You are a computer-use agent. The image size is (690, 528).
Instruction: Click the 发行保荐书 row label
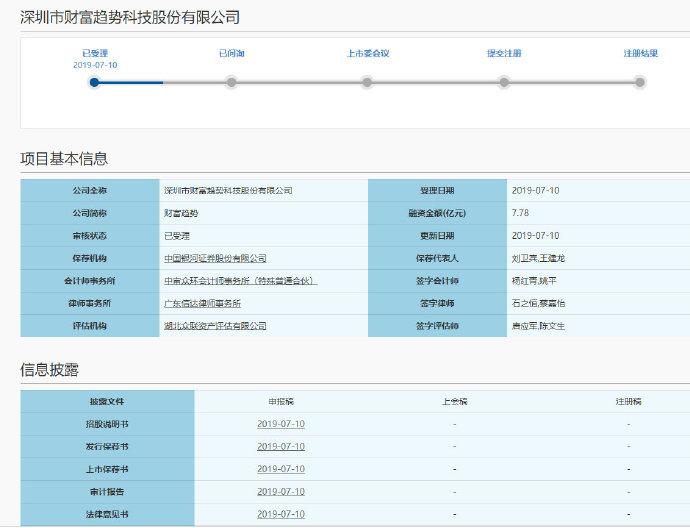(107, 447)
